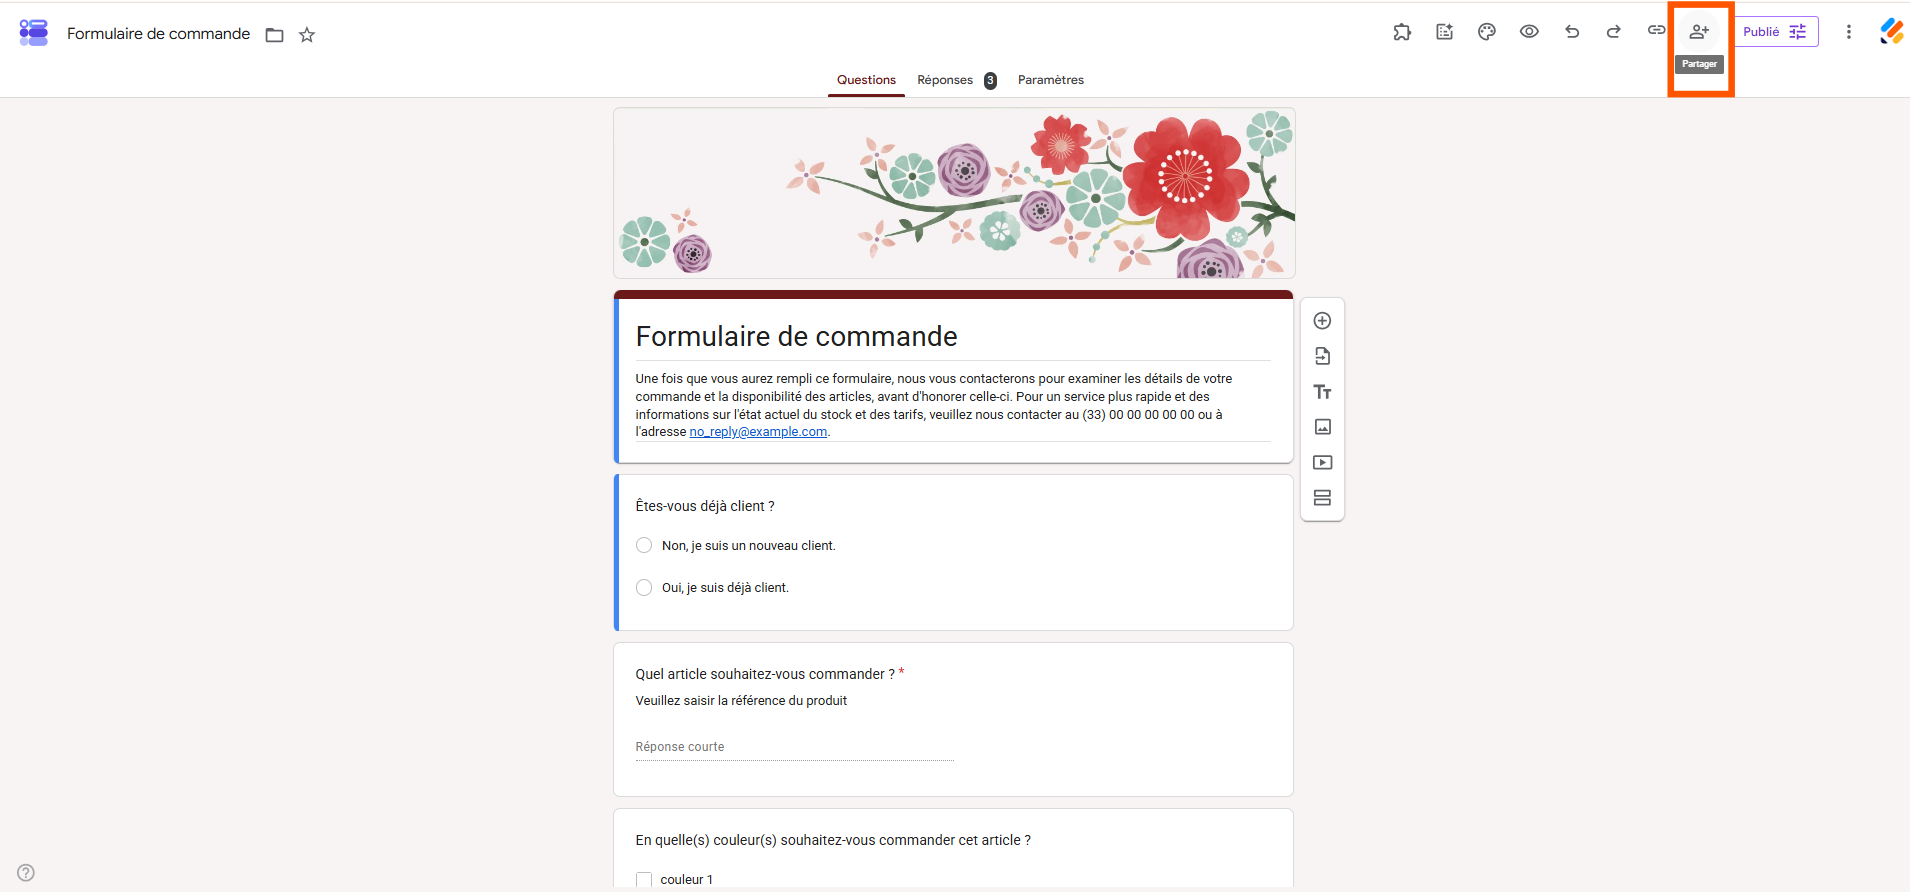Star the Formulaire de commande form
1910x892 pixels.
pyautogui.click(x=307, y=35)
